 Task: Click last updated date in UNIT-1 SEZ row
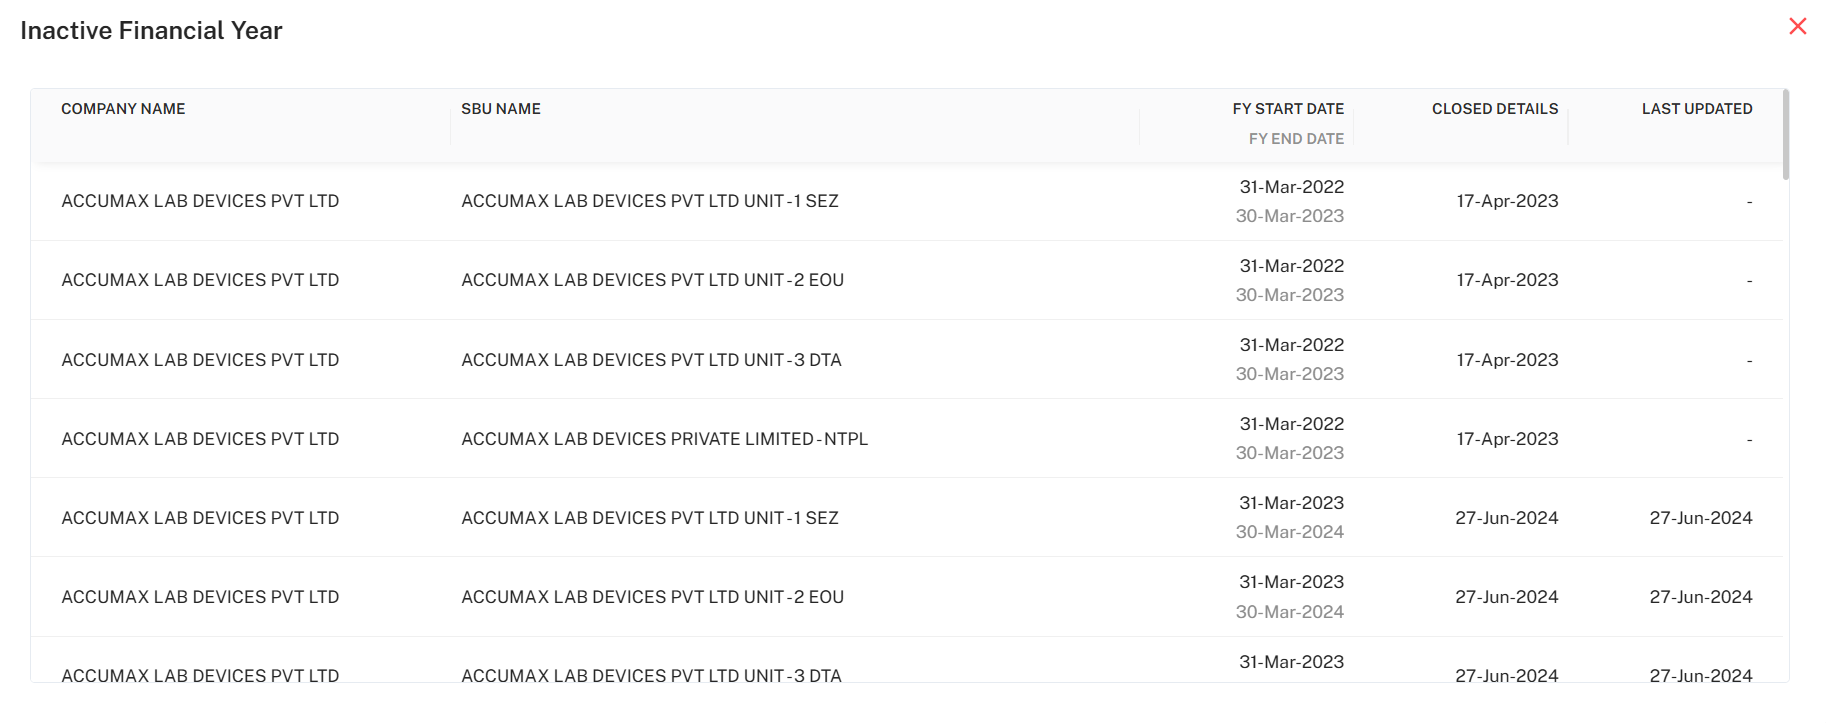tap(1700, 518)
